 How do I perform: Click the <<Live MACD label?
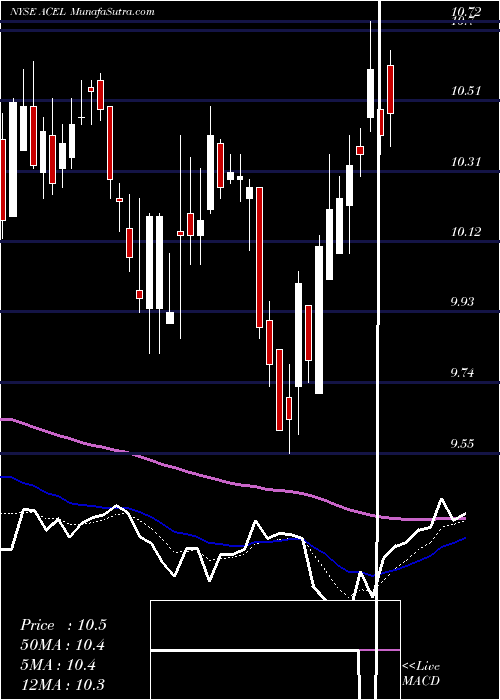[x=421, y=674]
